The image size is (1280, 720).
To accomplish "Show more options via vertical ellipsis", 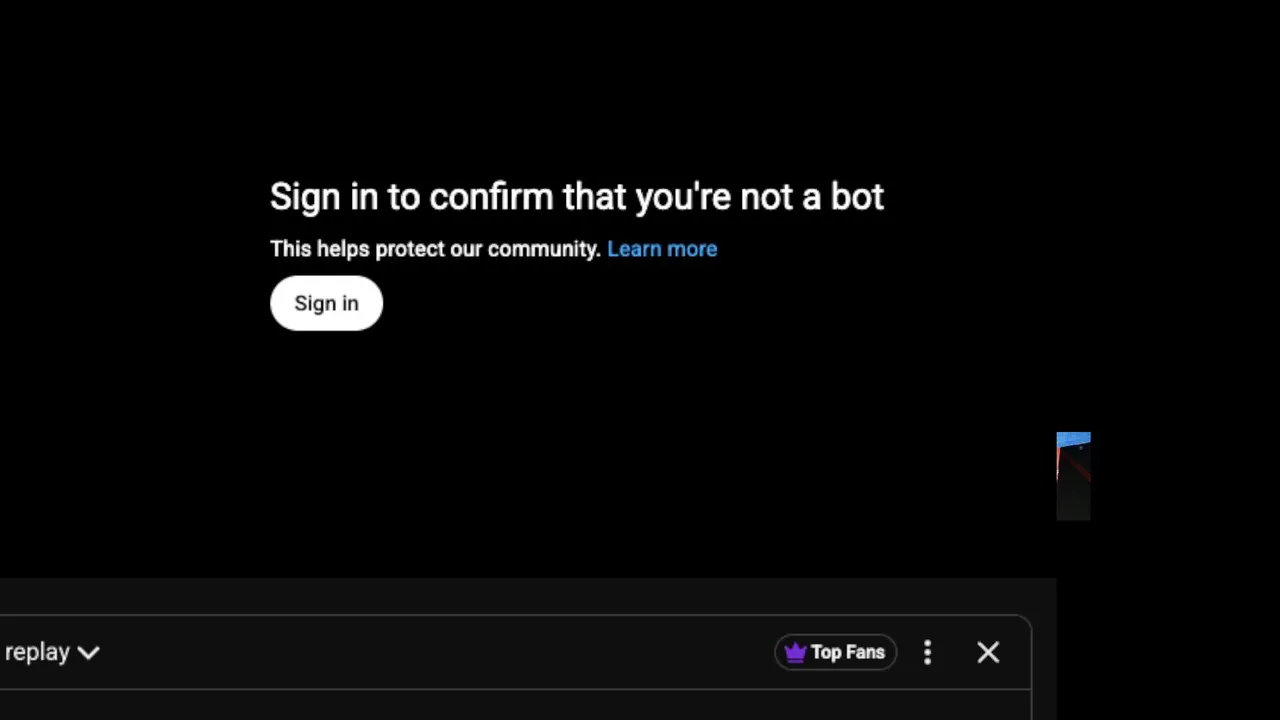I will (927, 653).
